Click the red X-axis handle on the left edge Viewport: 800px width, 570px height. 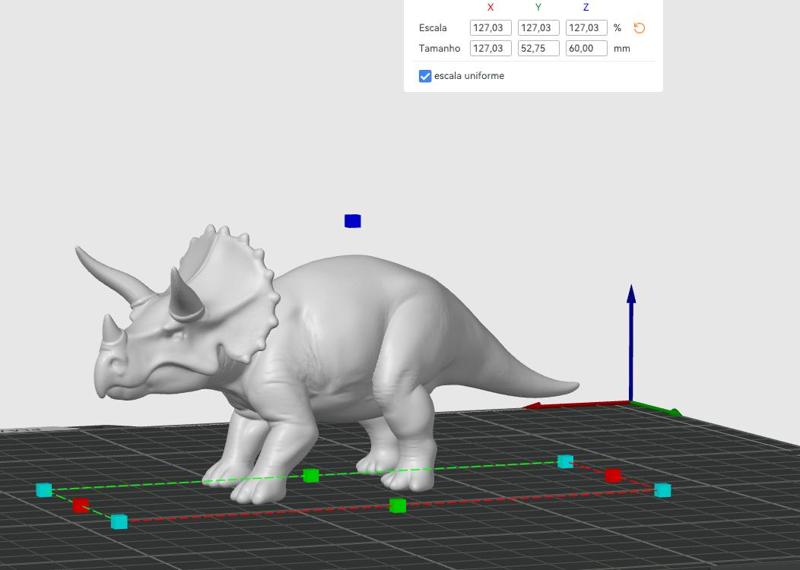click(x=81, y=505)
